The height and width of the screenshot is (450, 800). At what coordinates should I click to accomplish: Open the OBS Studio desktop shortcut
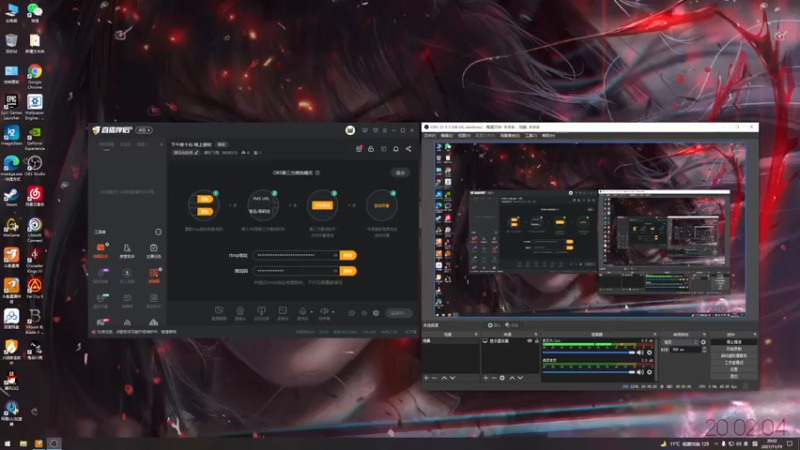35,167
